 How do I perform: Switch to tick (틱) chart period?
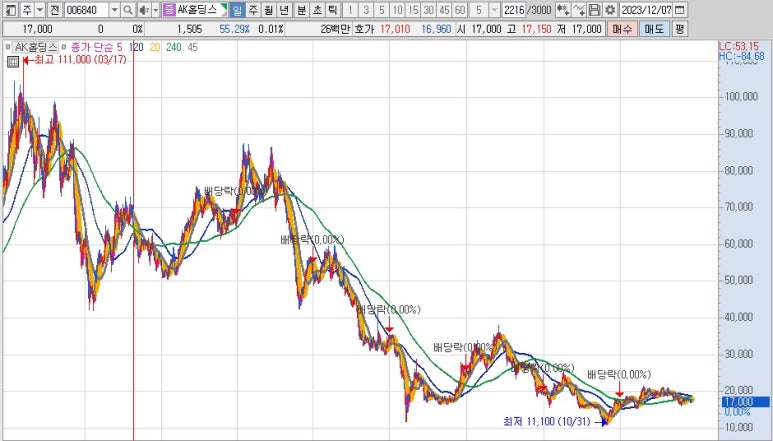click(x=333, y=9)
